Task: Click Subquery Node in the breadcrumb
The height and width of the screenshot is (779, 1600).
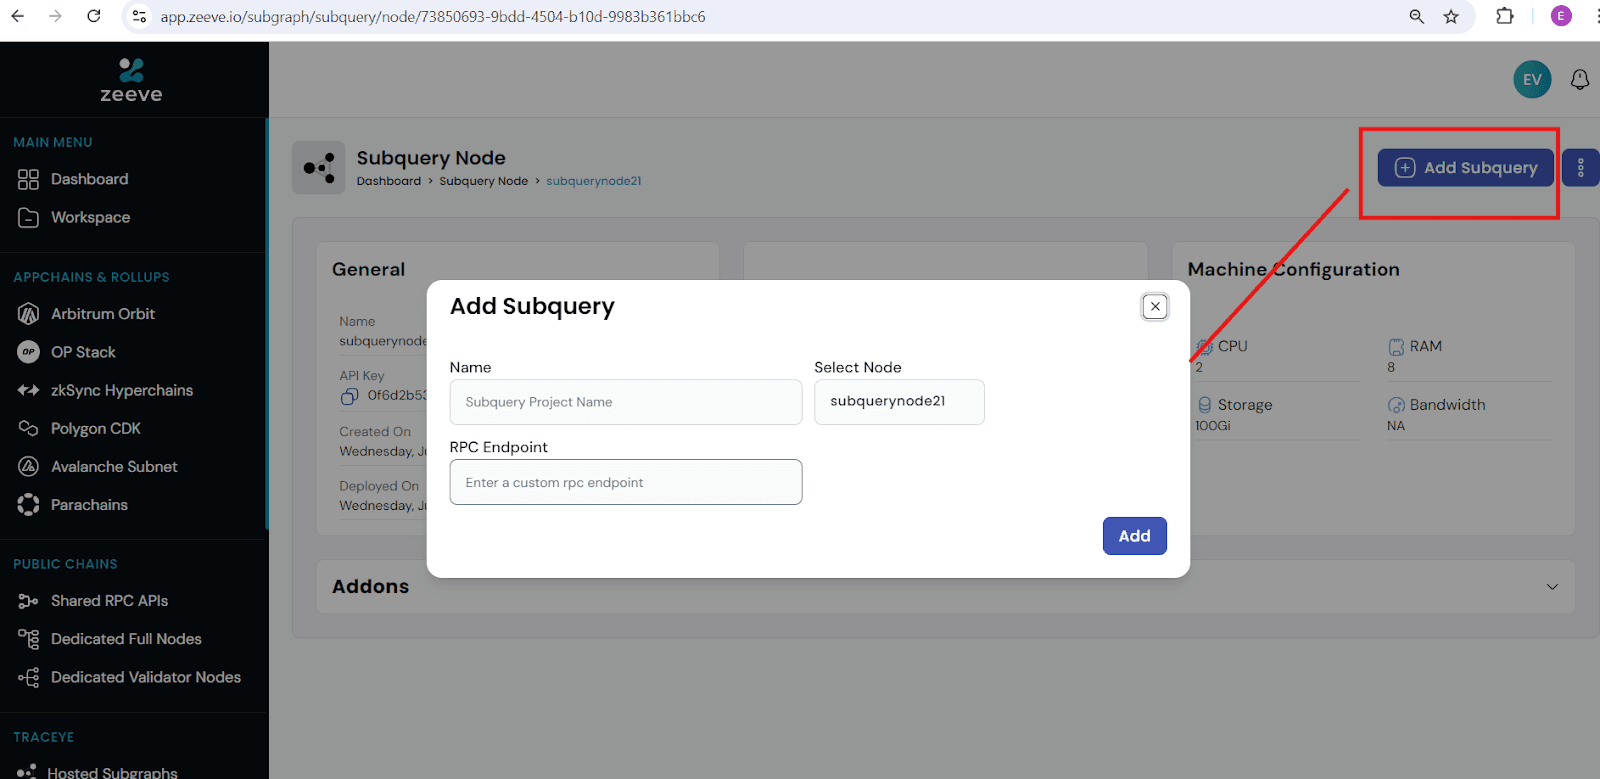Action: tap(483, 181)
